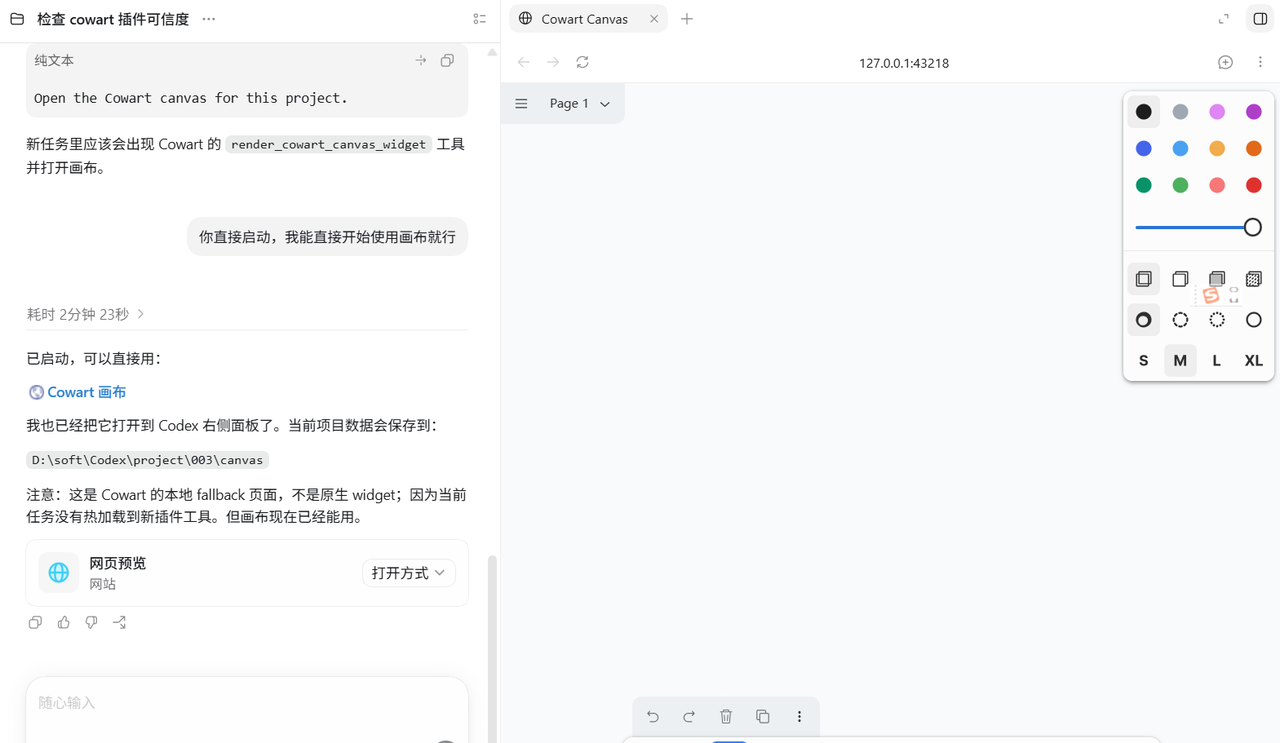Open a new browser tab with plus
Image resolution: width=1280 pixels, height=743 pixels.
[x=687, y=19]
